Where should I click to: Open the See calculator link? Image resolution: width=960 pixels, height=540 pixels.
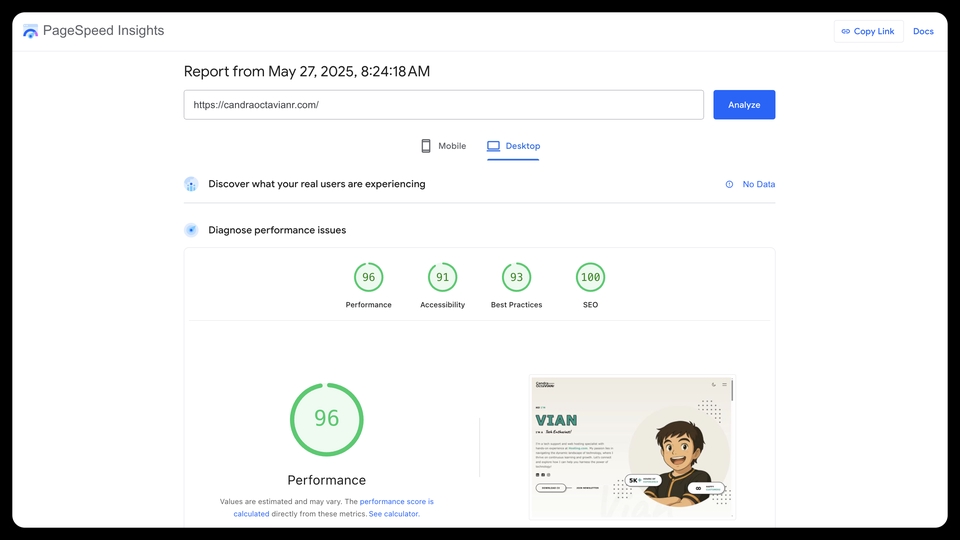coord(394,514)
